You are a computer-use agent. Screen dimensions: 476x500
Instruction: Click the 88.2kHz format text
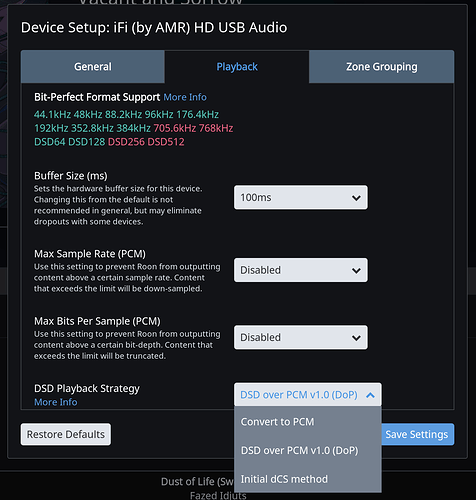tap(124, 114)
